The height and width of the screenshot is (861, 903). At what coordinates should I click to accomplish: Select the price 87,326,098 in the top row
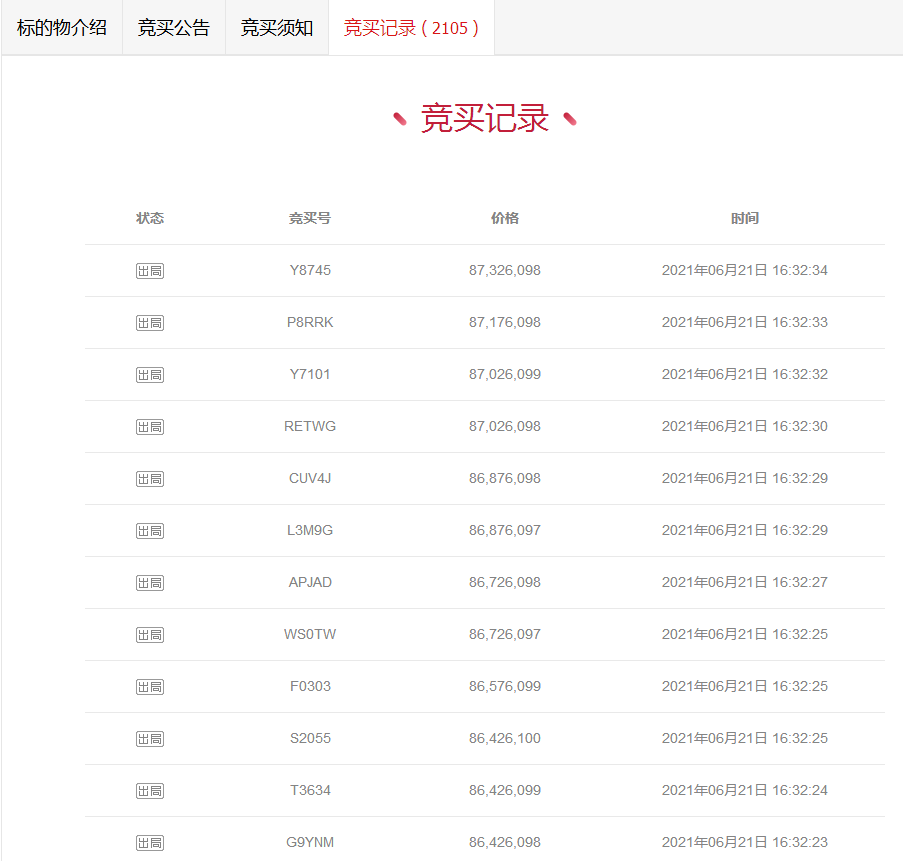click(505, 270)
